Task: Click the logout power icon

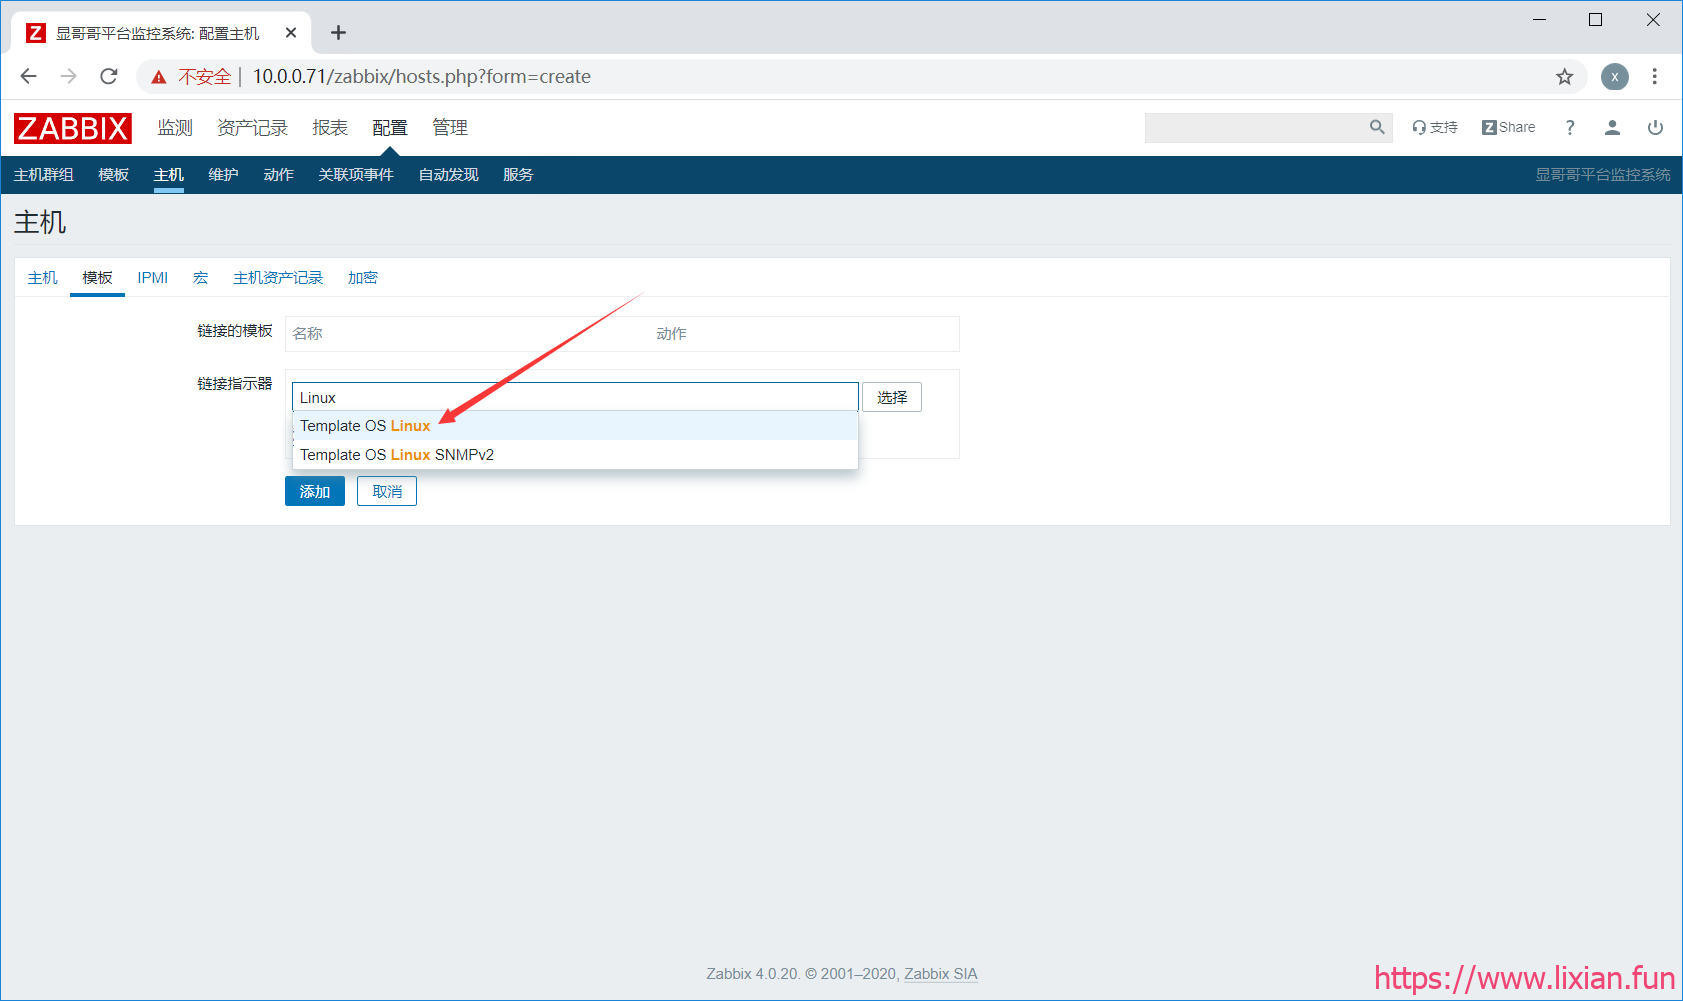Action: click(1655, 127)
